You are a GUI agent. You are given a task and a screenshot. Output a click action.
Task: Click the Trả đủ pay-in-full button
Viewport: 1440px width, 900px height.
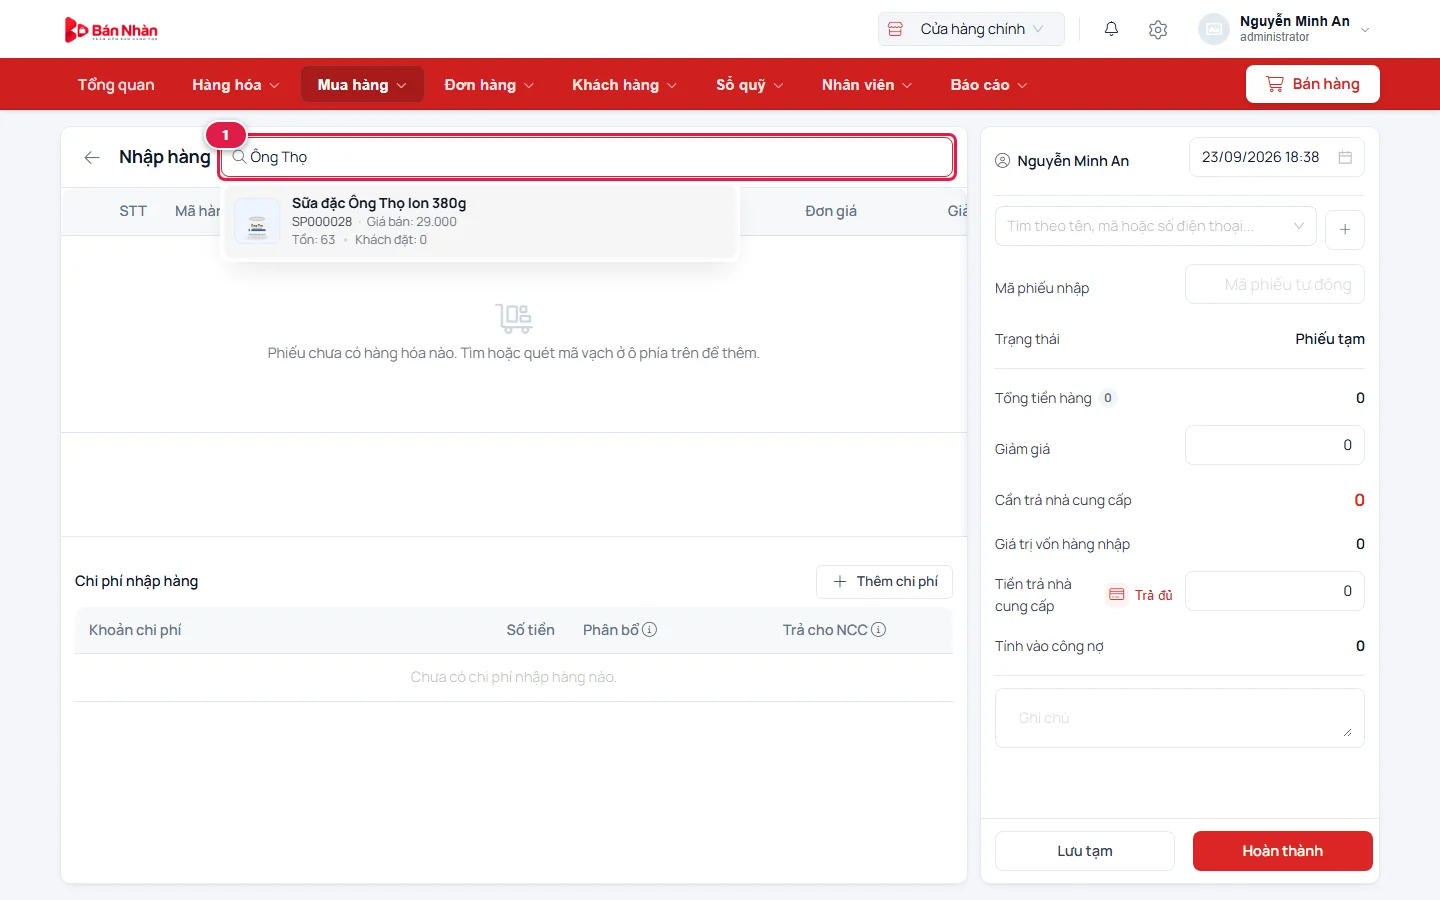tap(1141, 595)
